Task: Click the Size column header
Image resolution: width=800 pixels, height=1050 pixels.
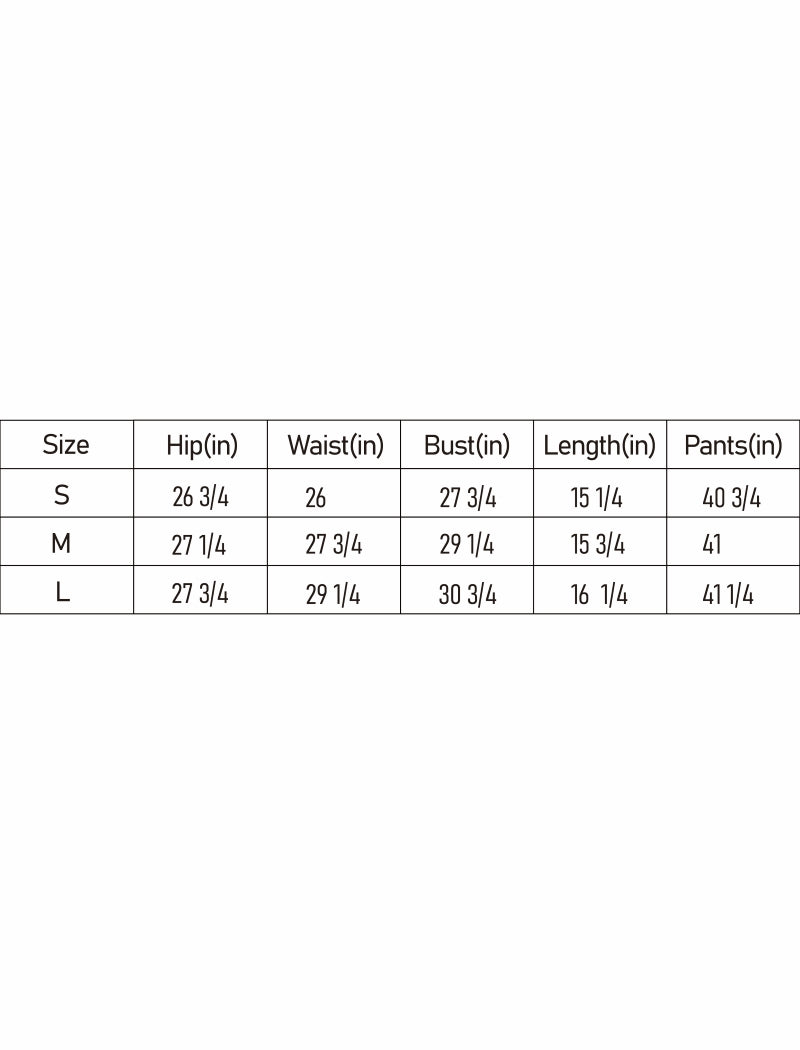Action: pyautogui.click(x=66, y=445)
